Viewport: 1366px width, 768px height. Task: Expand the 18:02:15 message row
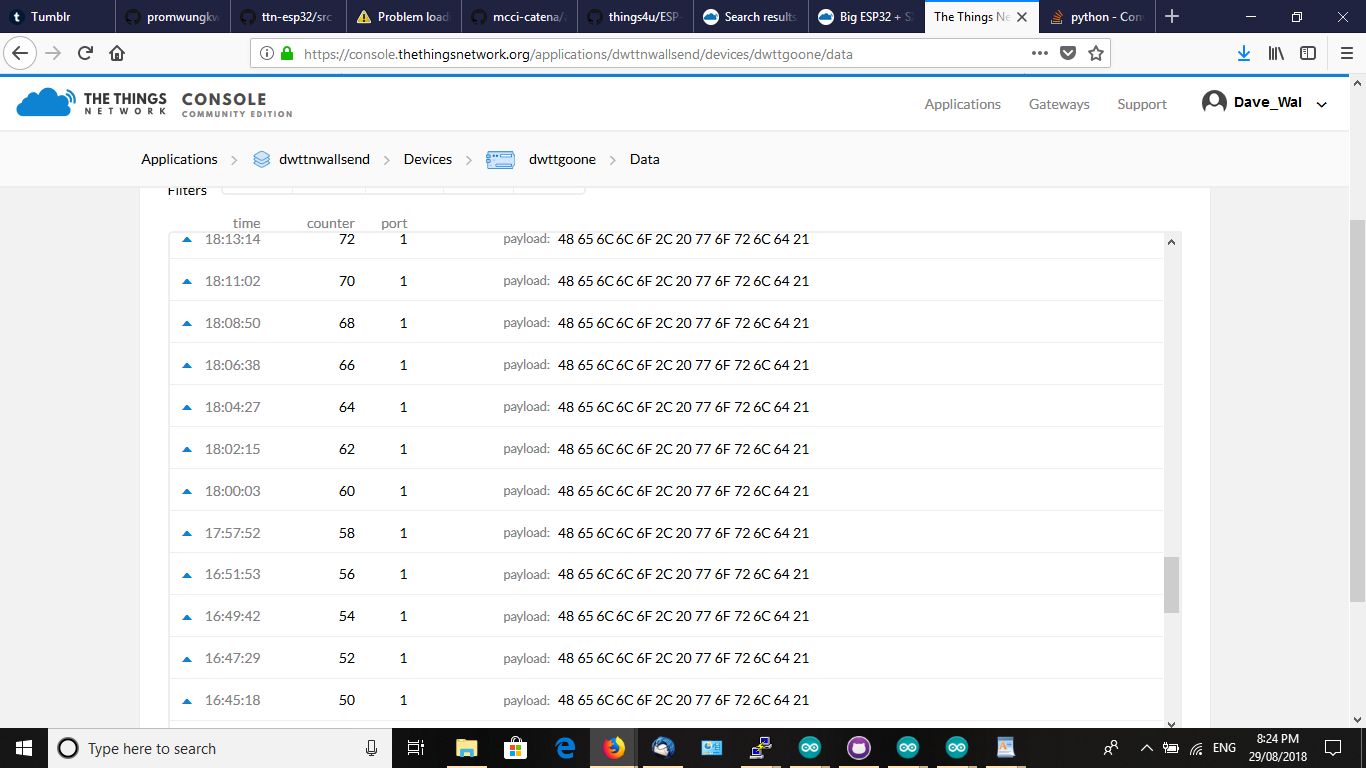[186, 450]
